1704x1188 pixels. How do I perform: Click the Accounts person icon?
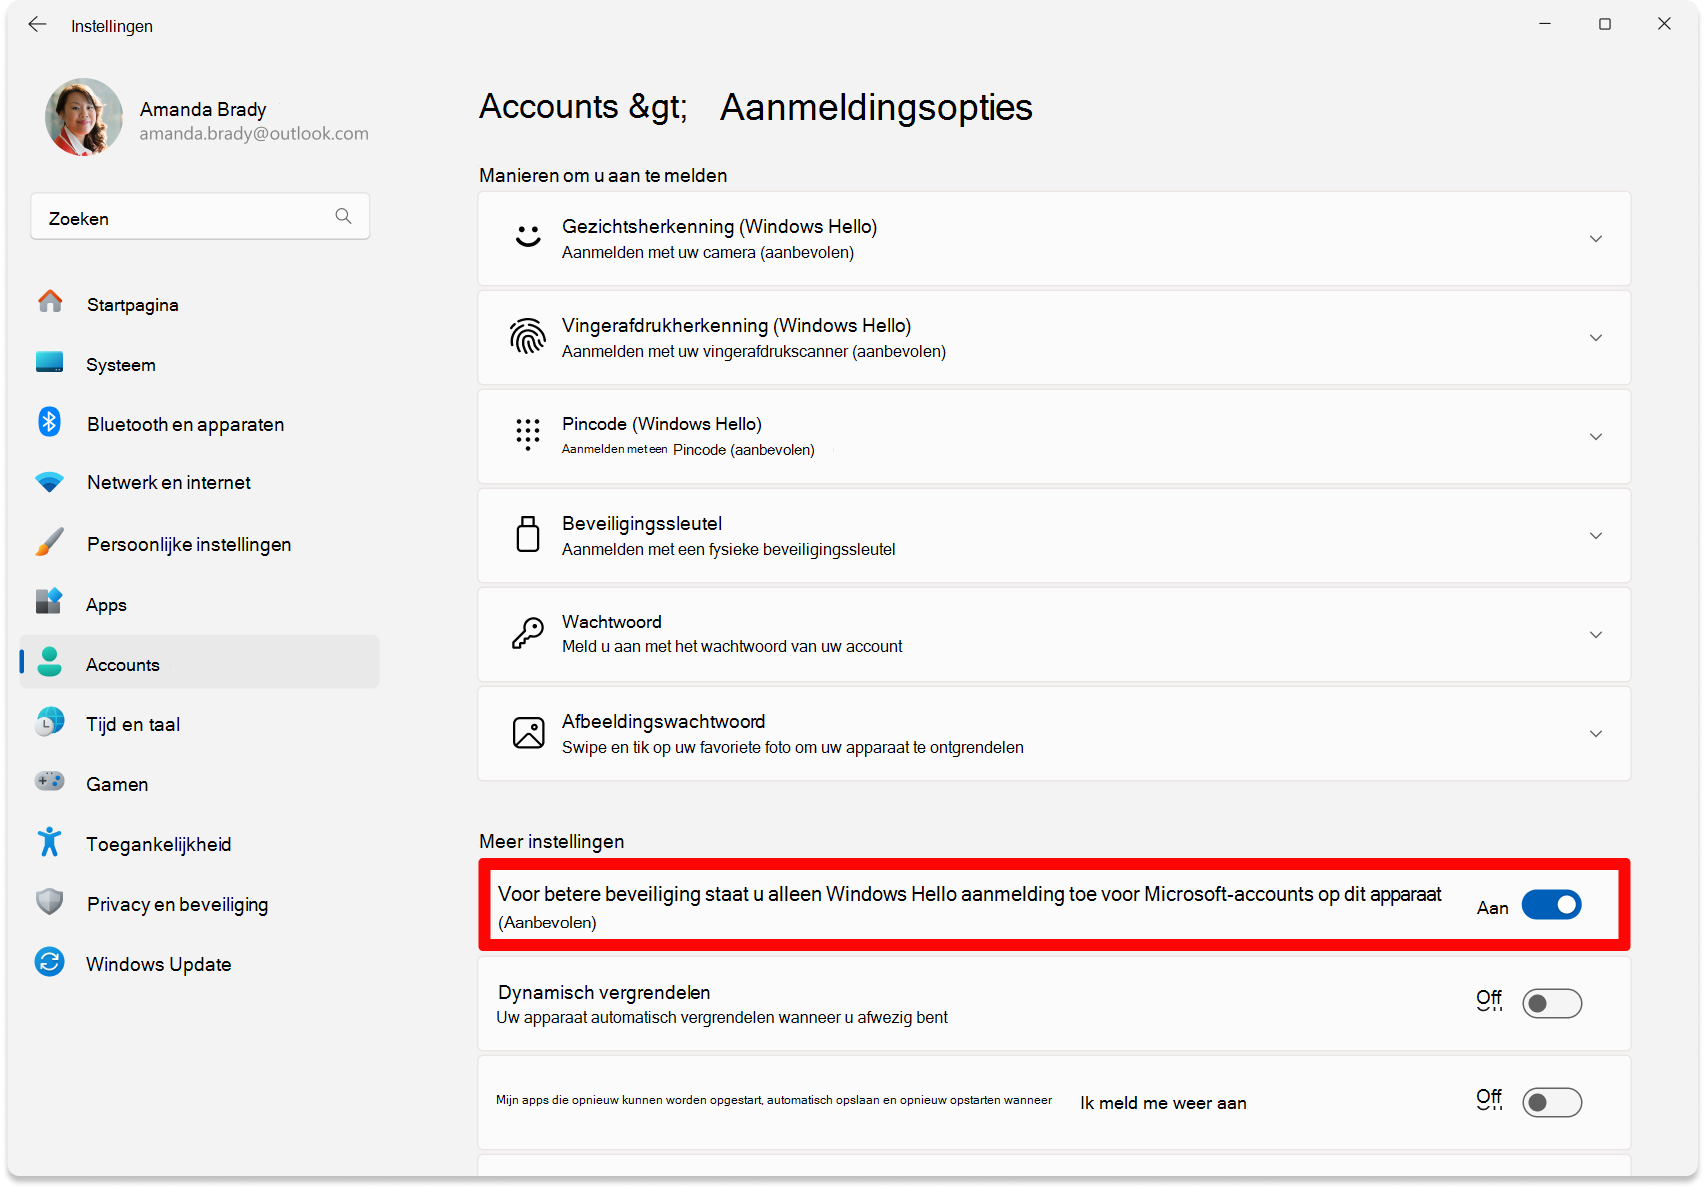[x=49, y=662]
